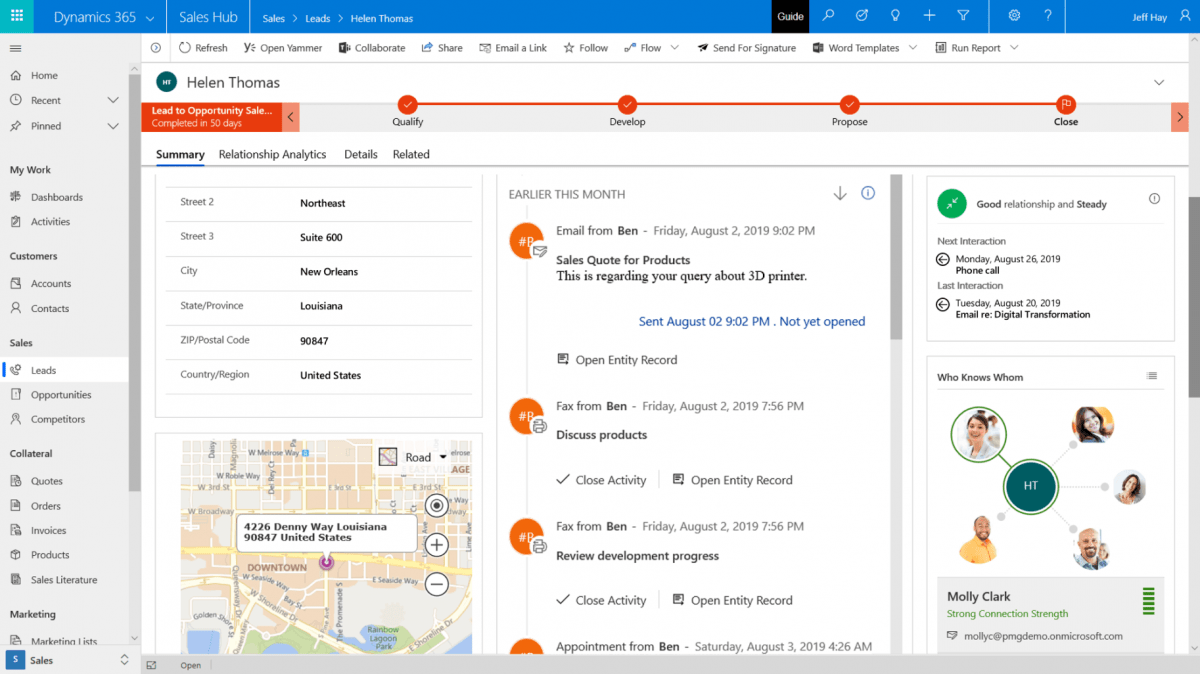The height and width of the screenshot is (674, 1200).
Task: Click the Collaborate command
Action: tap(372, 48)
